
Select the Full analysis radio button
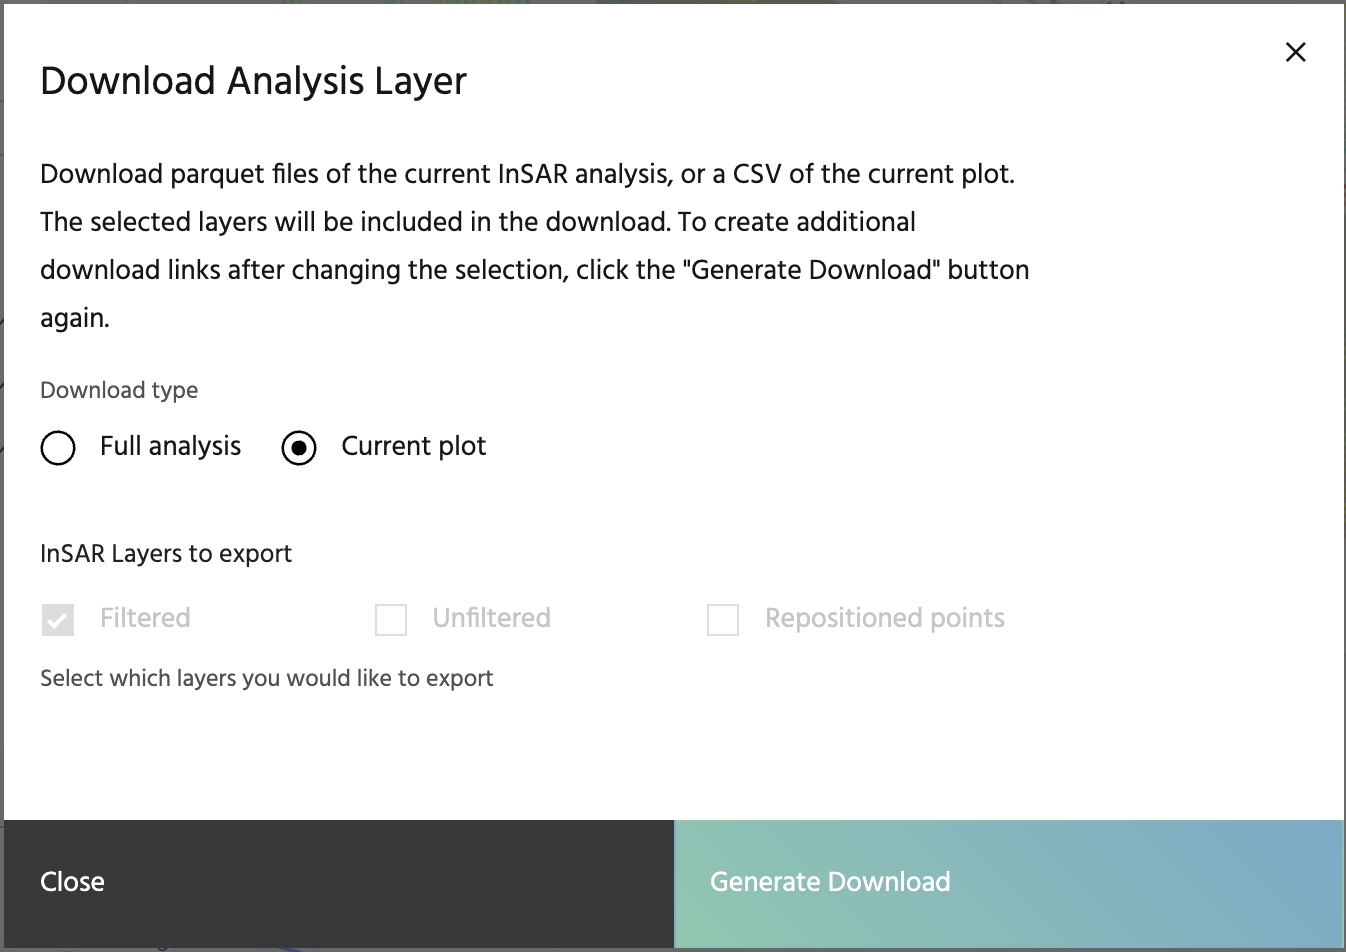point(58,447)
